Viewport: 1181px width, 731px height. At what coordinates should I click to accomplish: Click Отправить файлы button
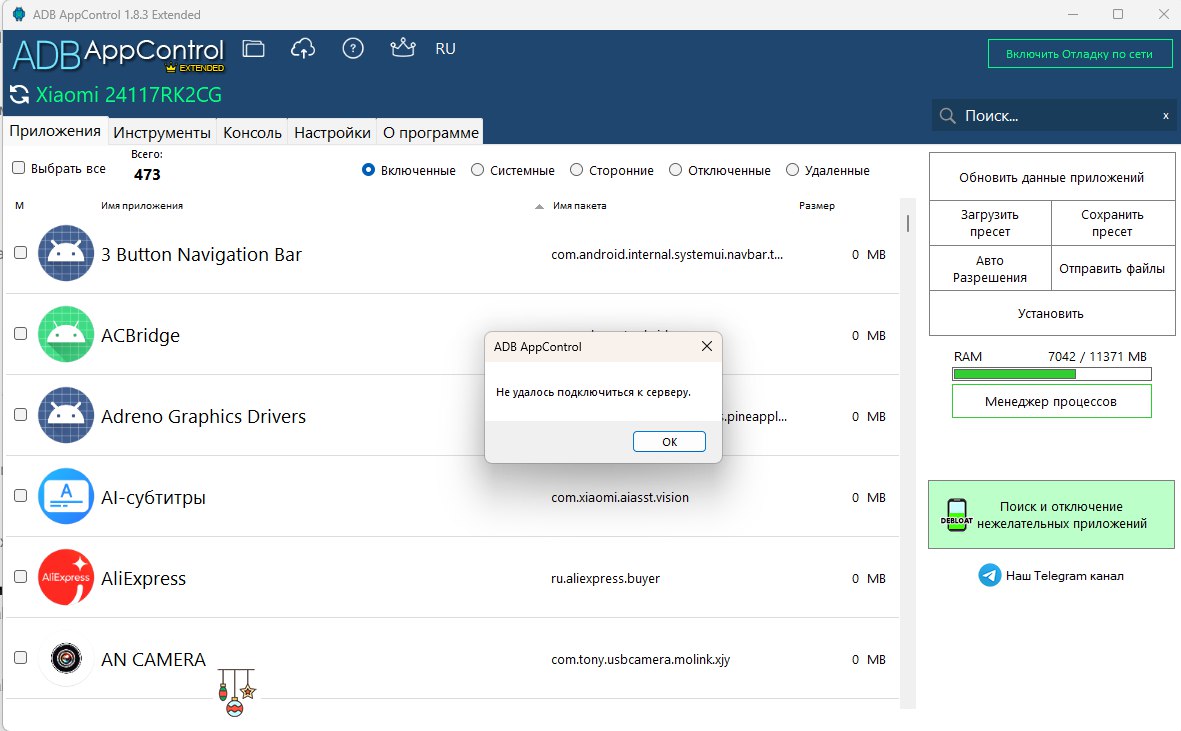click(x=1112, y=269)
